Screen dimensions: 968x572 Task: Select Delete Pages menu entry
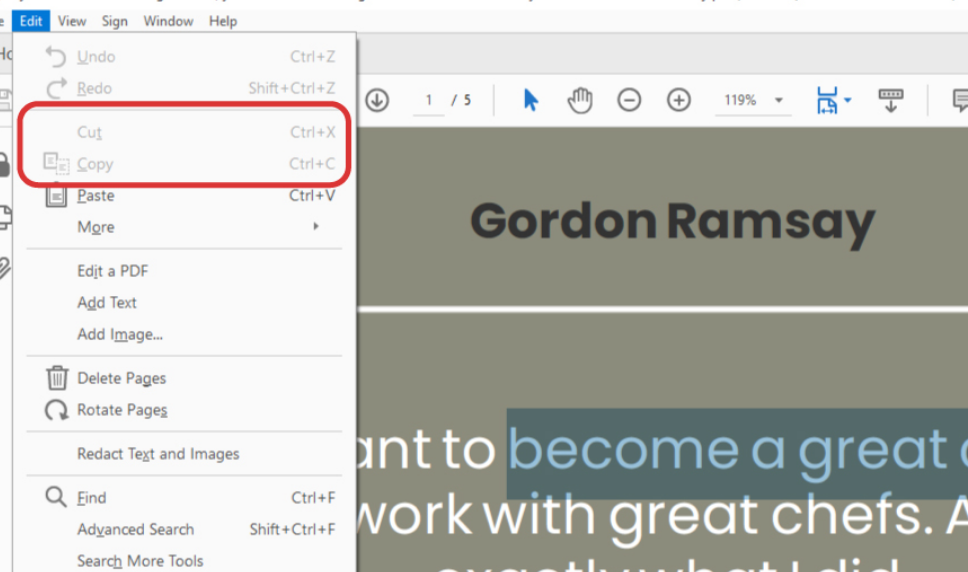click(x=184, y=378)
